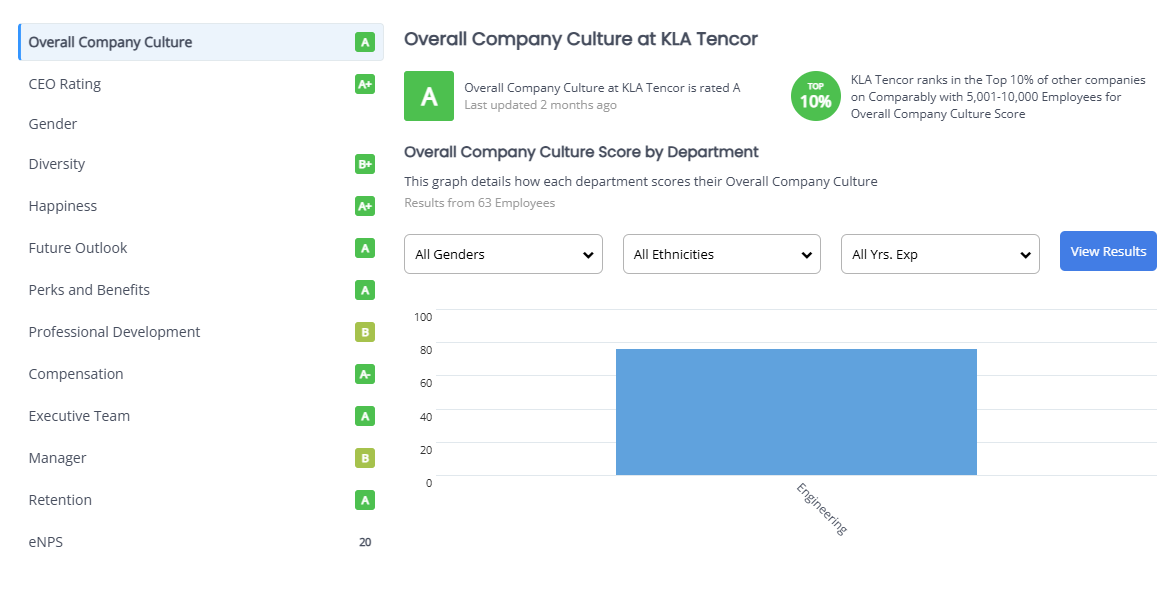Open the All Ethnicities dropdown
1175x591 pixels.
[722, 254]
